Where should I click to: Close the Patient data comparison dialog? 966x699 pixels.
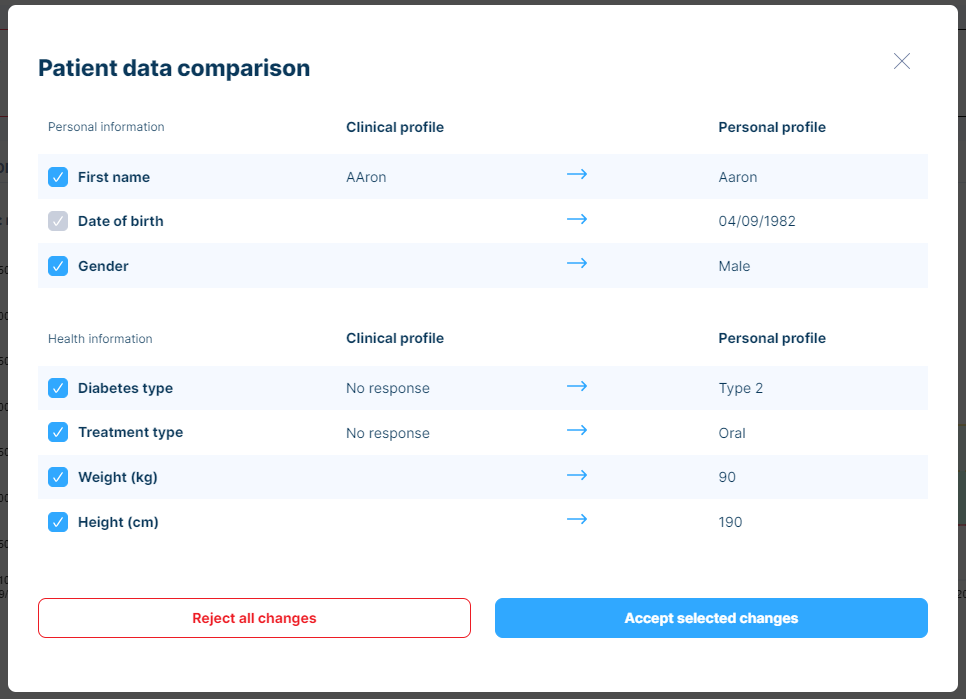click(901, 61)
